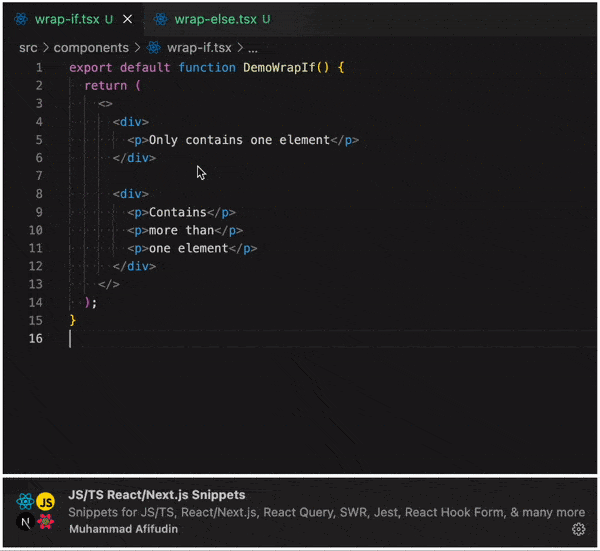Open the src breadcrumb segment
Image resolution: width=600 pixels, height=551 pixels.
click(x=28, y=48)
